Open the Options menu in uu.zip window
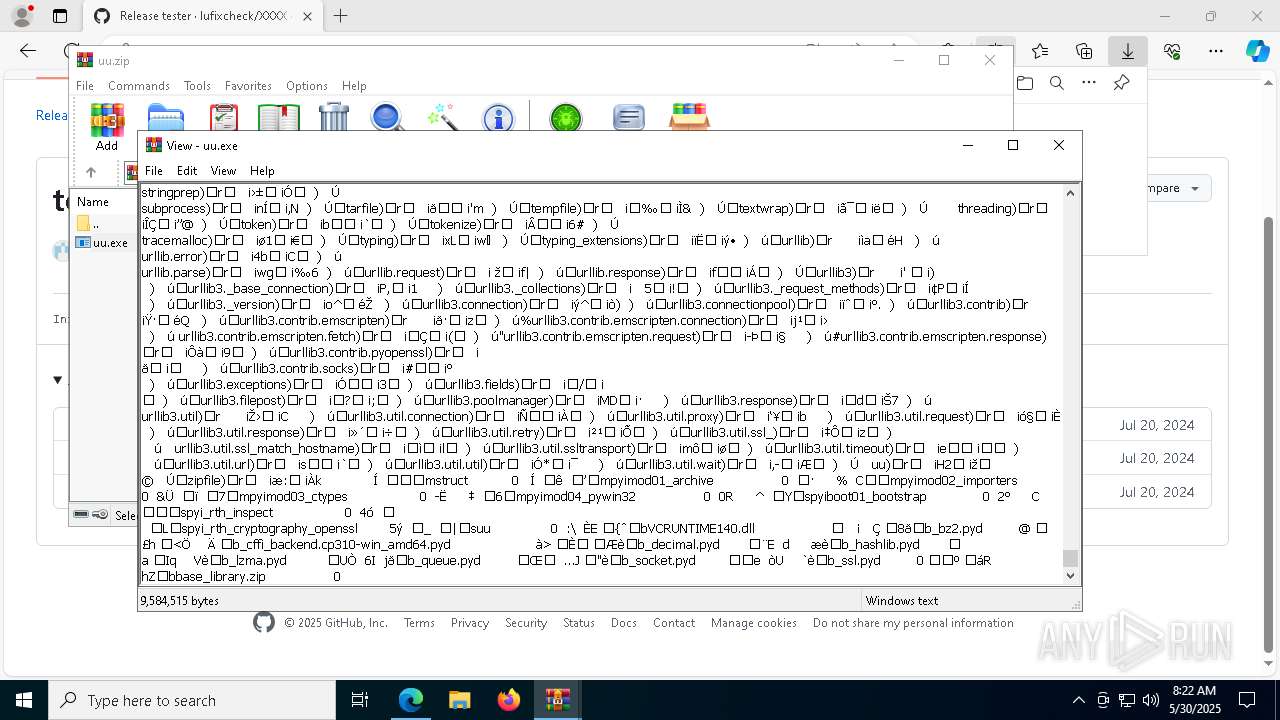 pyautogui.click(x=307, y=86)
